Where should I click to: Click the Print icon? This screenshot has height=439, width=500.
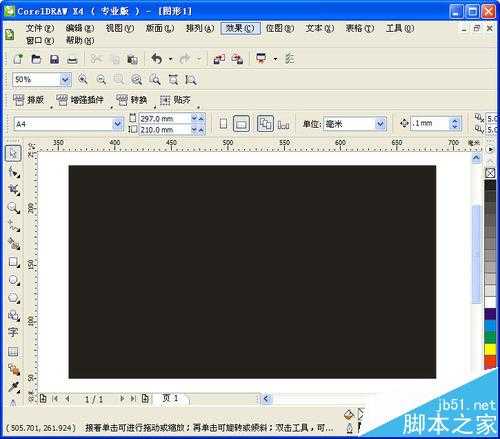pyautogui.click(x=72, y=60)
